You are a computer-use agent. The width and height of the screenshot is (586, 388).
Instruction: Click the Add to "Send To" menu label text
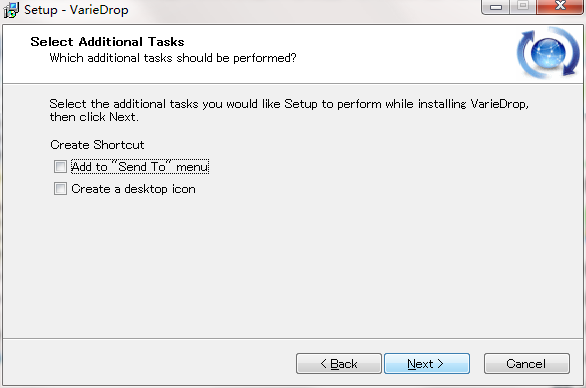point(140,166)
